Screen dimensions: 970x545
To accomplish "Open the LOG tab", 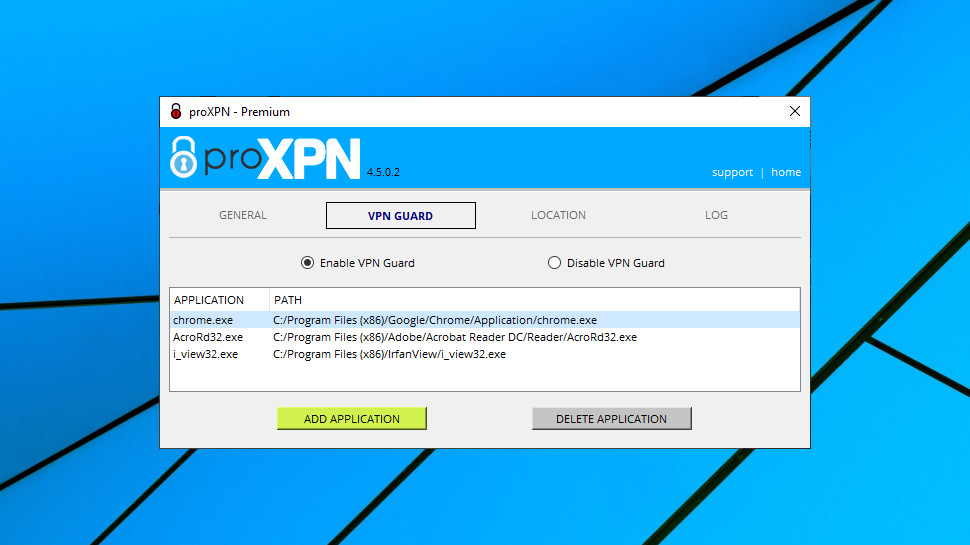I will pyautogui.click(x=716, y=215).
